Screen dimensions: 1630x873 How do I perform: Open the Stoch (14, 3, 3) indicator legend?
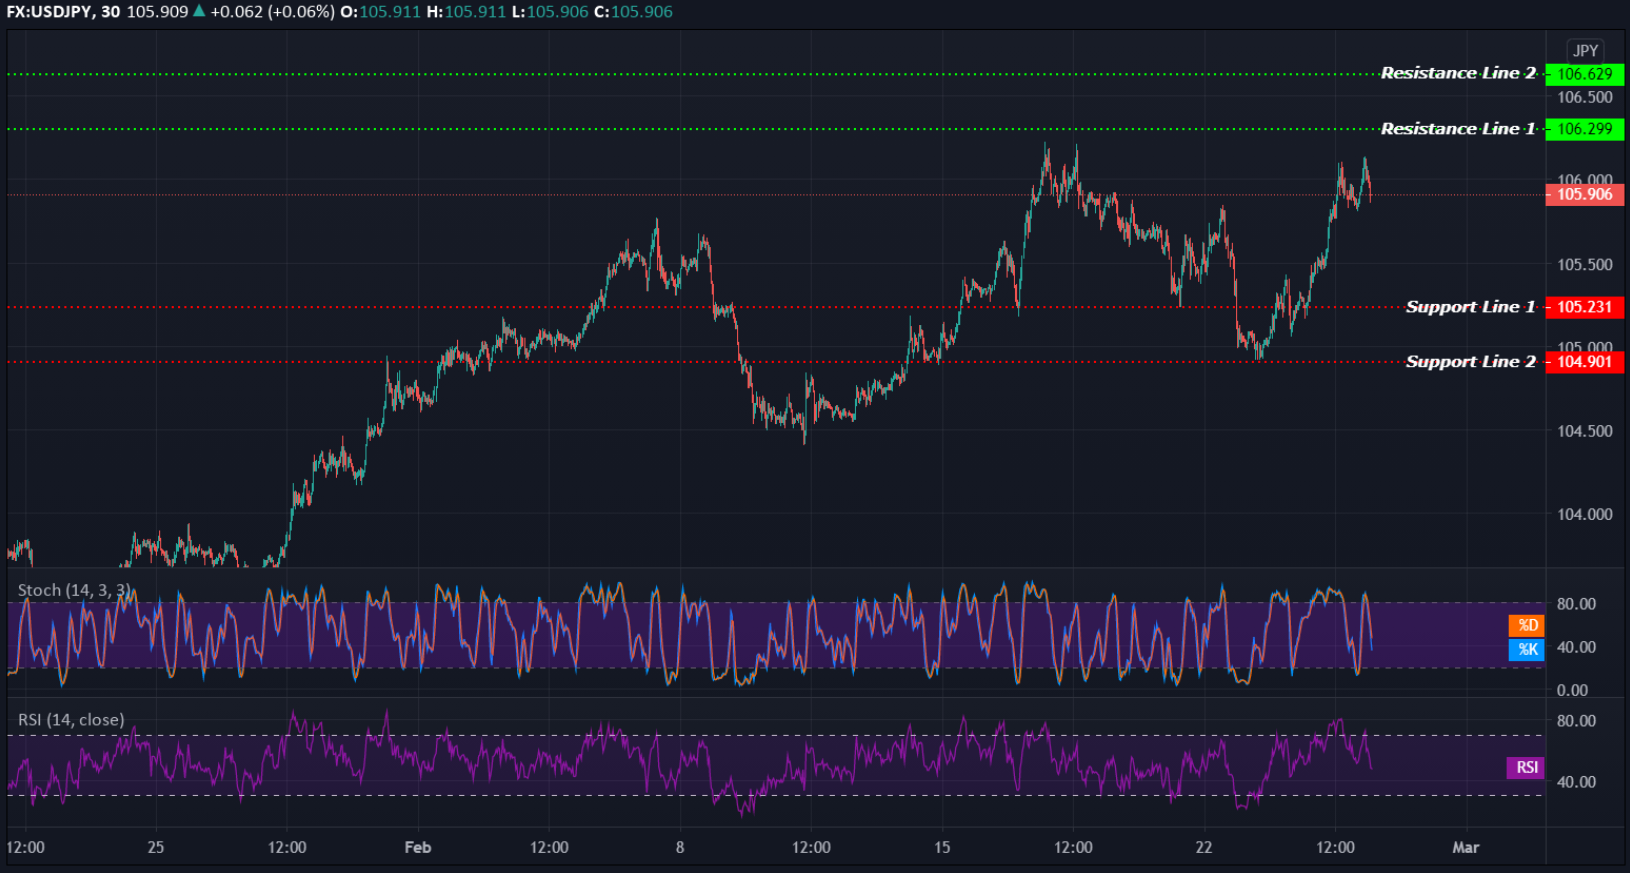pyautogui.click(x=74, y=590)
